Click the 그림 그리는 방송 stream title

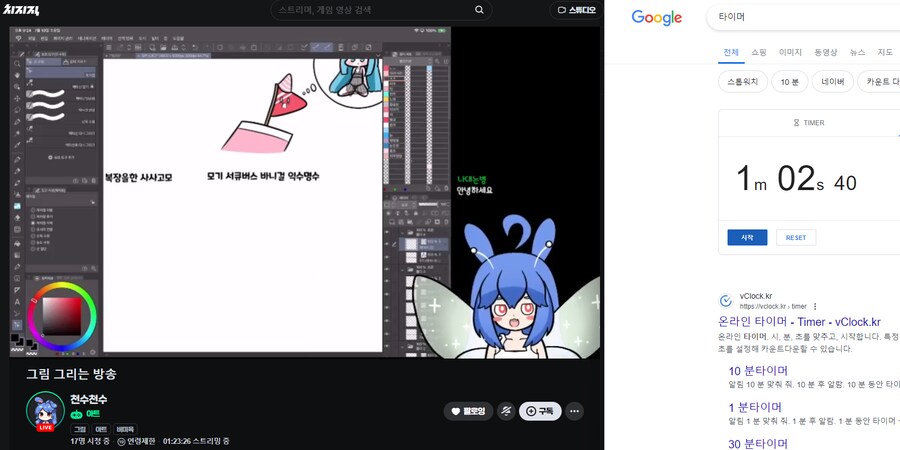click(71, 374)
